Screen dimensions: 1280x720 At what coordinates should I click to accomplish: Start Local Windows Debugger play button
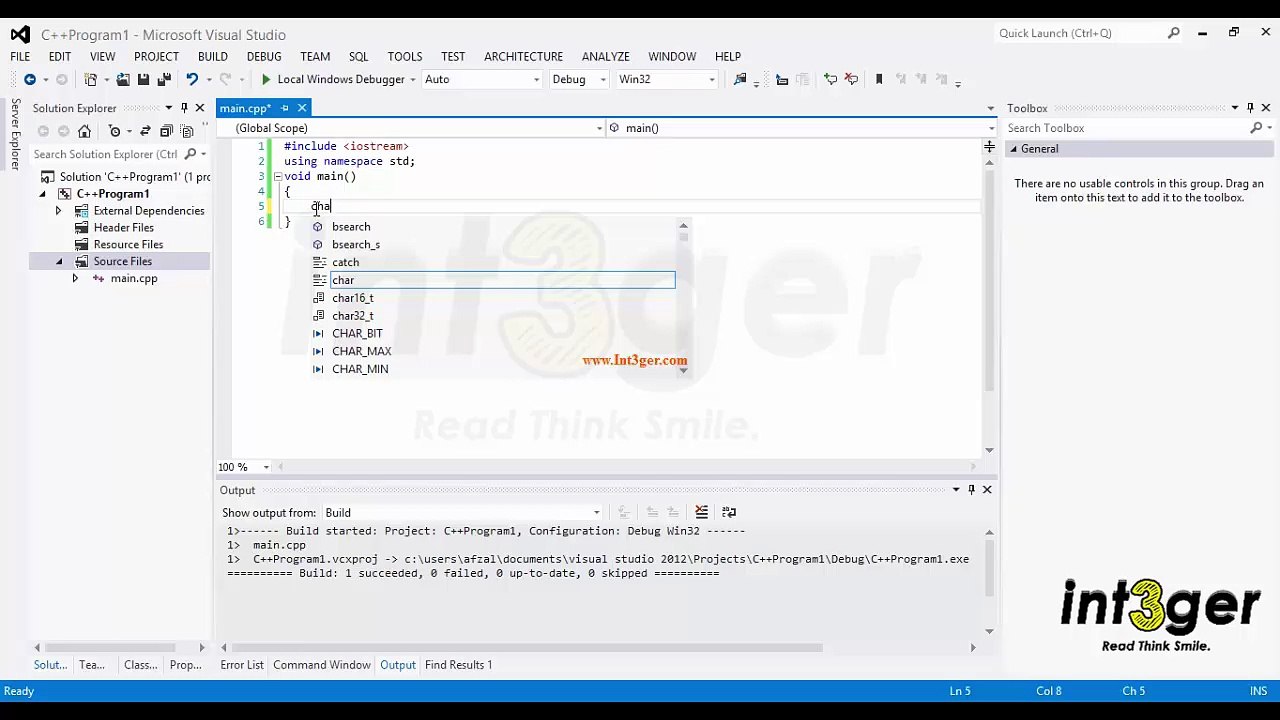pyautogui.click(x=265, y=79)
